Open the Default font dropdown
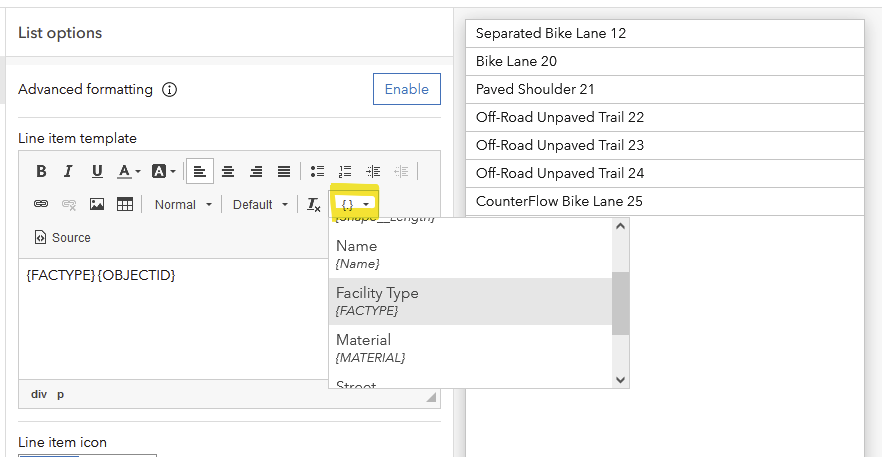 click(x=260, y=204)
